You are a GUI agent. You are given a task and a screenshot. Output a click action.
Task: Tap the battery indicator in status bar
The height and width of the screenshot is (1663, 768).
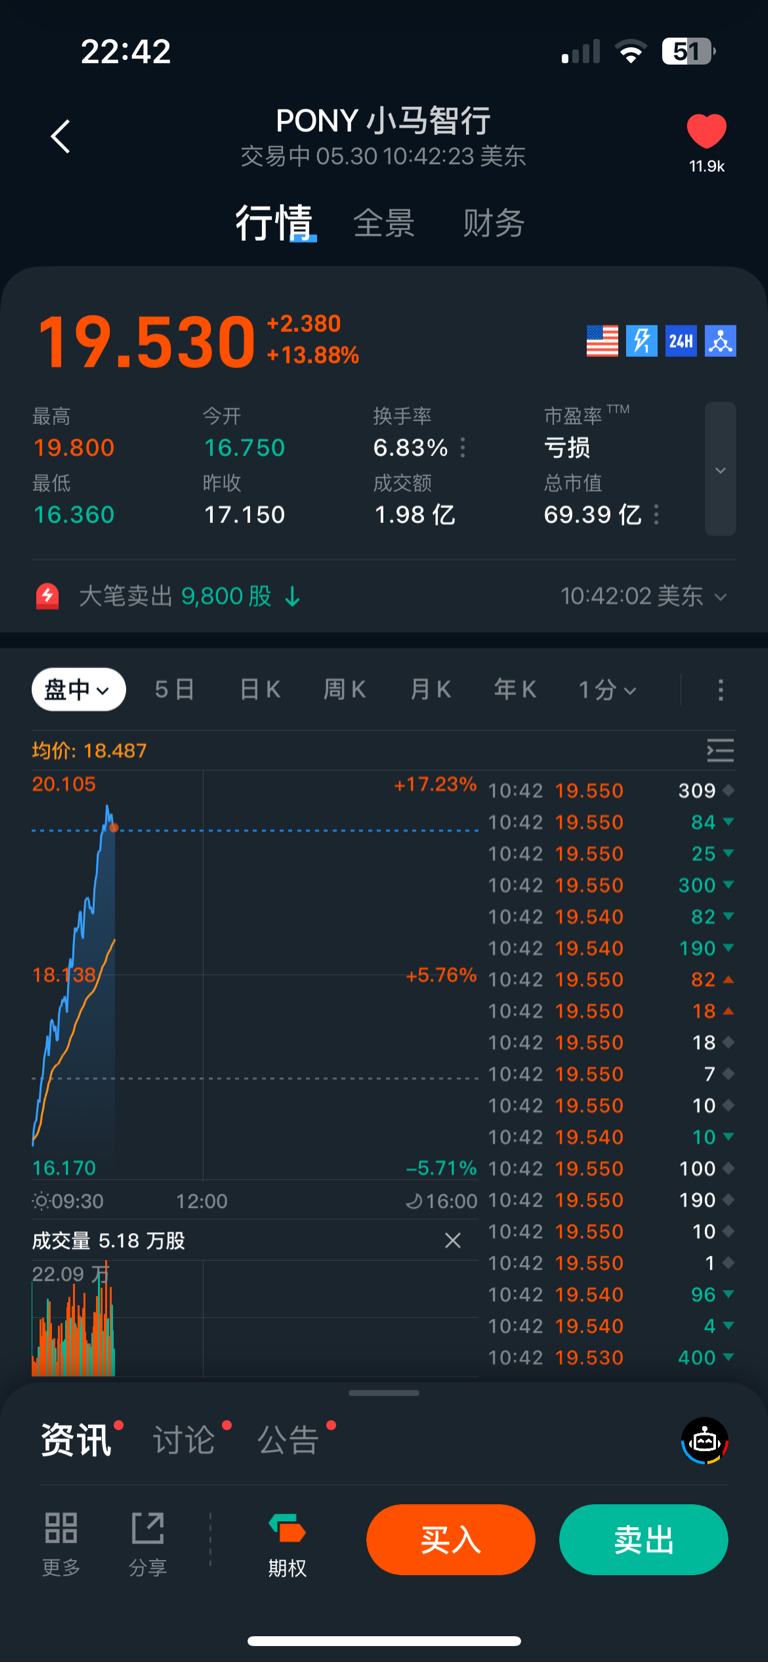(x=689, y=51)
